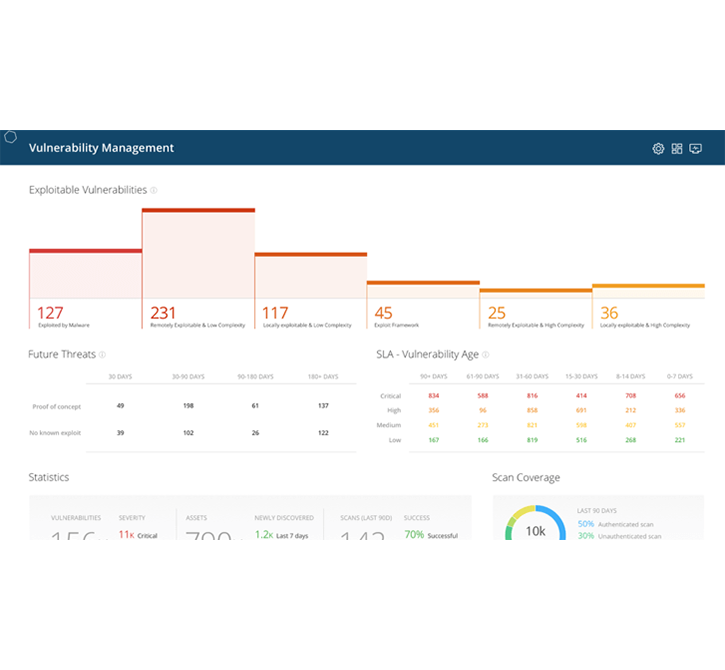The image size is (725, 670).
Task: Click Proof of concept 30 days value 49
Action: pyautogui.click(x=120, y=406)
